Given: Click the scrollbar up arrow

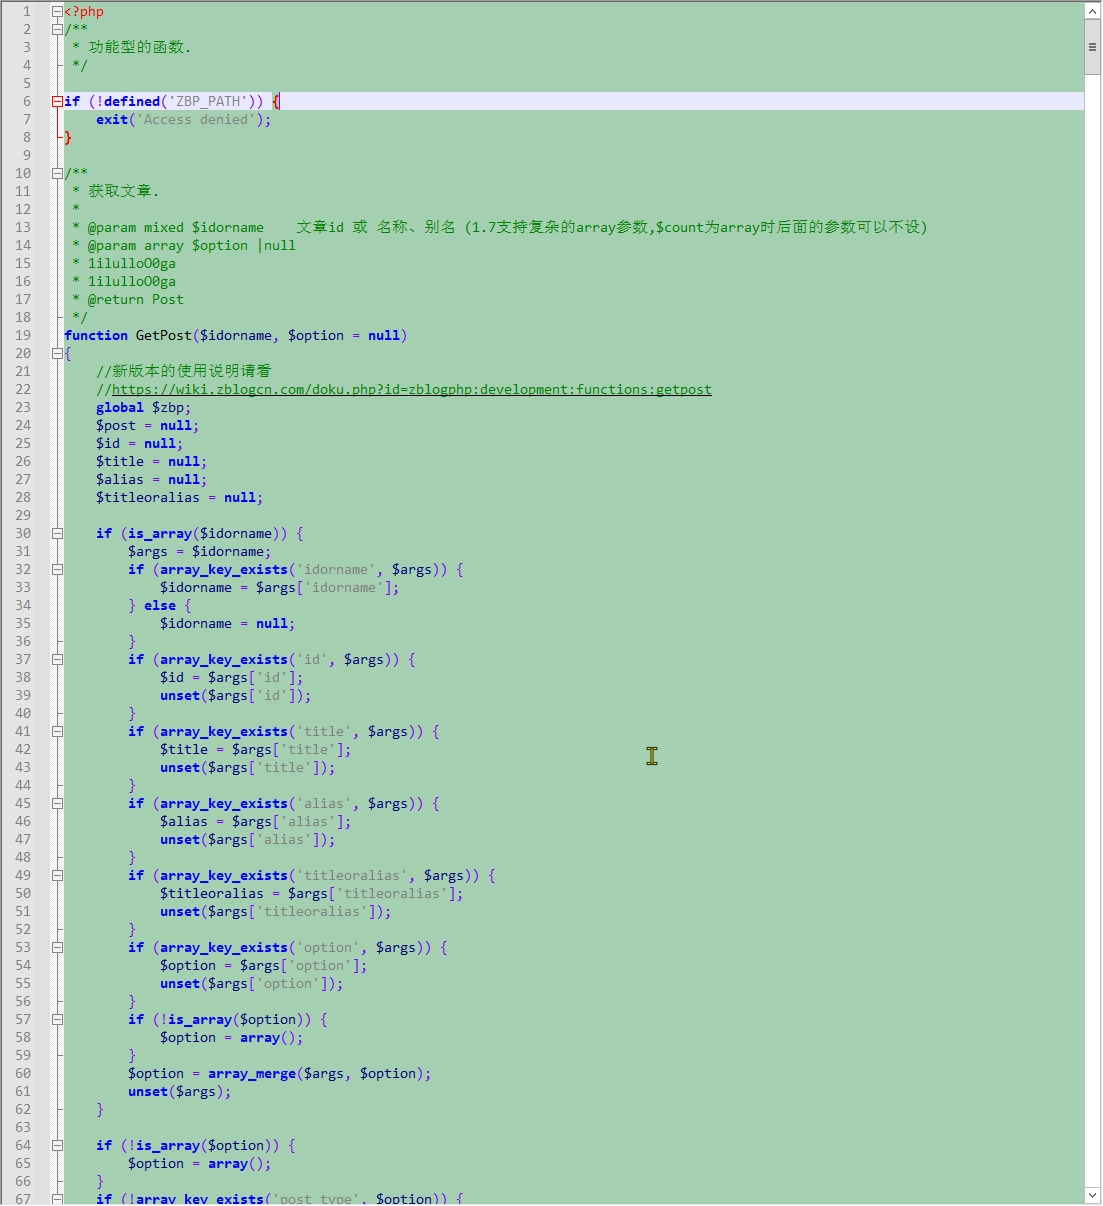Looking at the screenshot, I should point(1092,10).
